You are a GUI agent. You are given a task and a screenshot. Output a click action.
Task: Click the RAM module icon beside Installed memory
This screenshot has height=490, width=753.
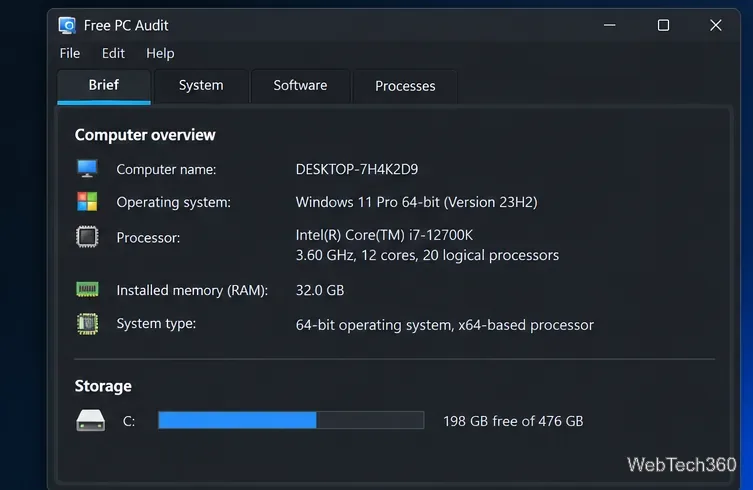pos(87,289)
